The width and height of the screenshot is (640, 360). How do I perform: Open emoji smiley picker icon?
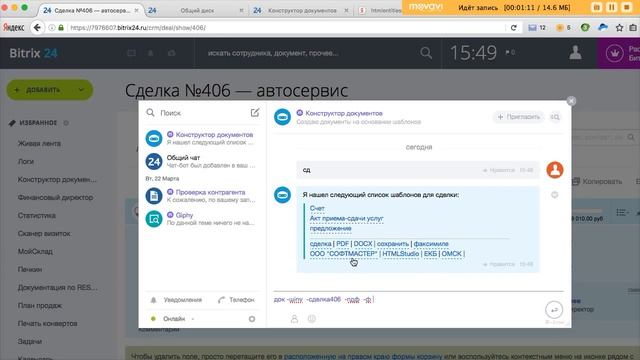click(x=312, y=319)
